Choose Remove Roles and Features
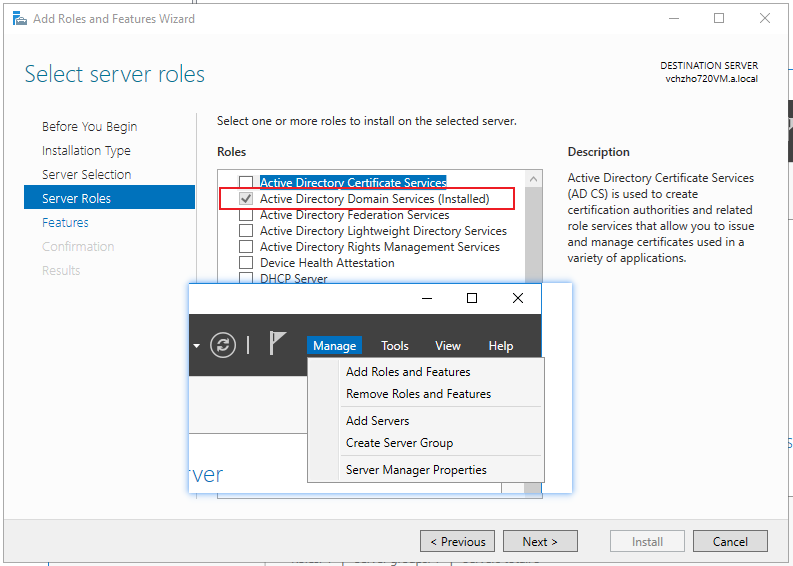Viewport: 793px width, 566px height. coord(418,394)
